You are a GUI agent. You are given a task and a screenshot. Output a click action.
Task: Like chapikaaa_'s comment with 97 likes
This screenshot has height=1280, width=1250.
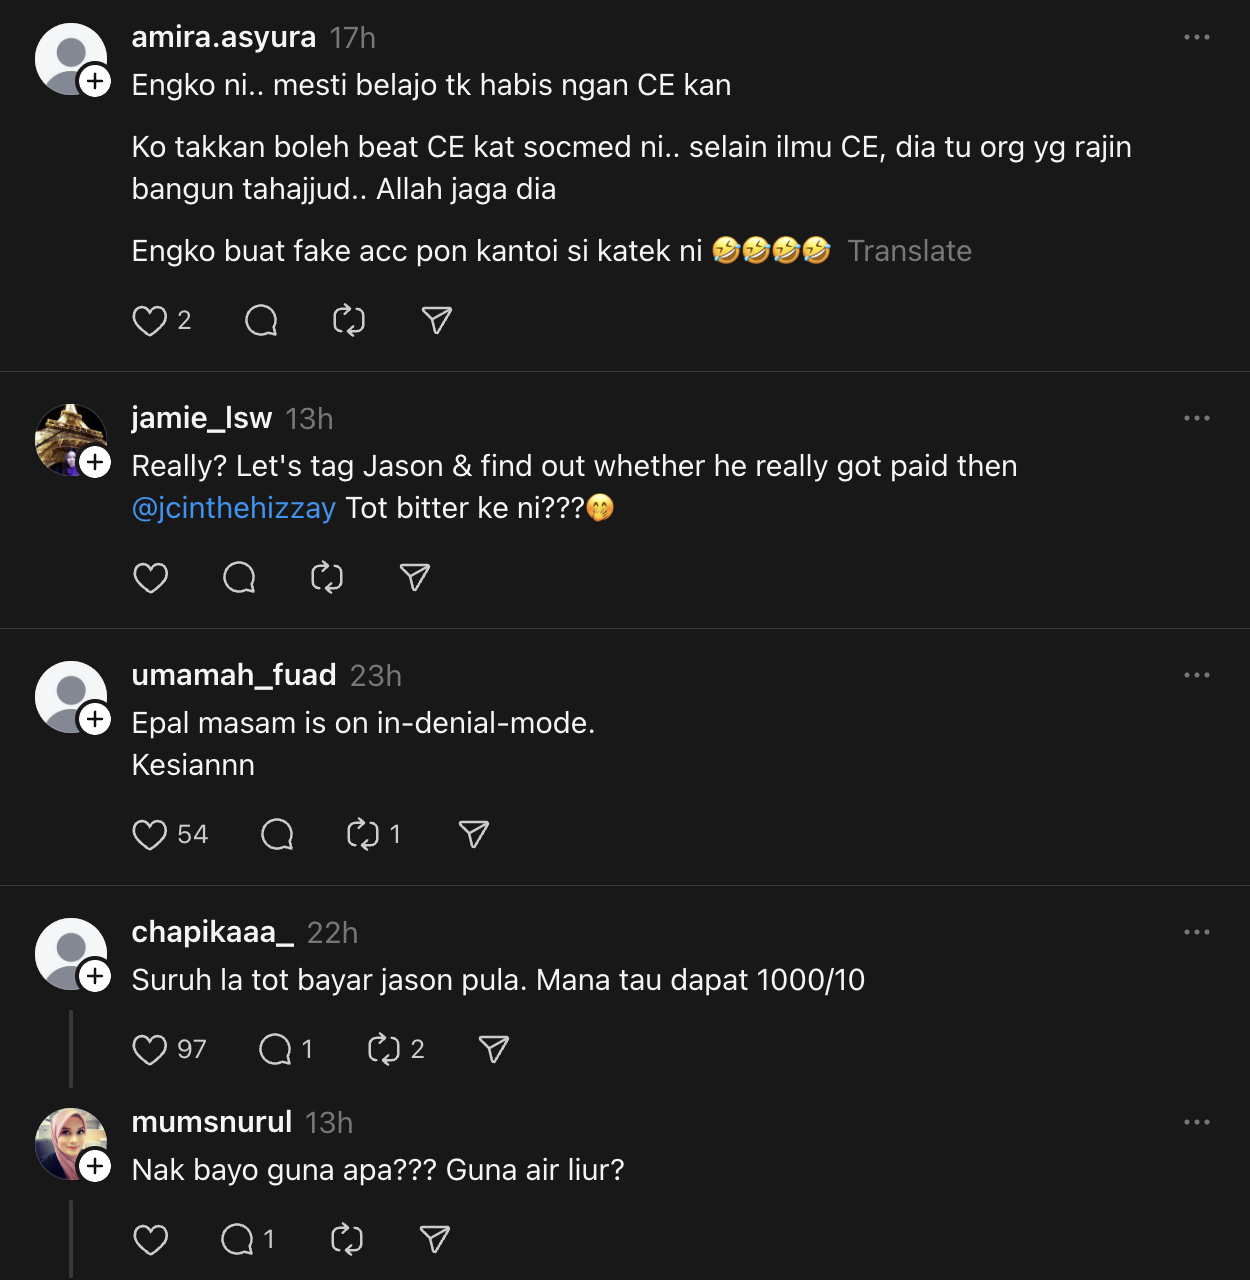(150, 1049)
